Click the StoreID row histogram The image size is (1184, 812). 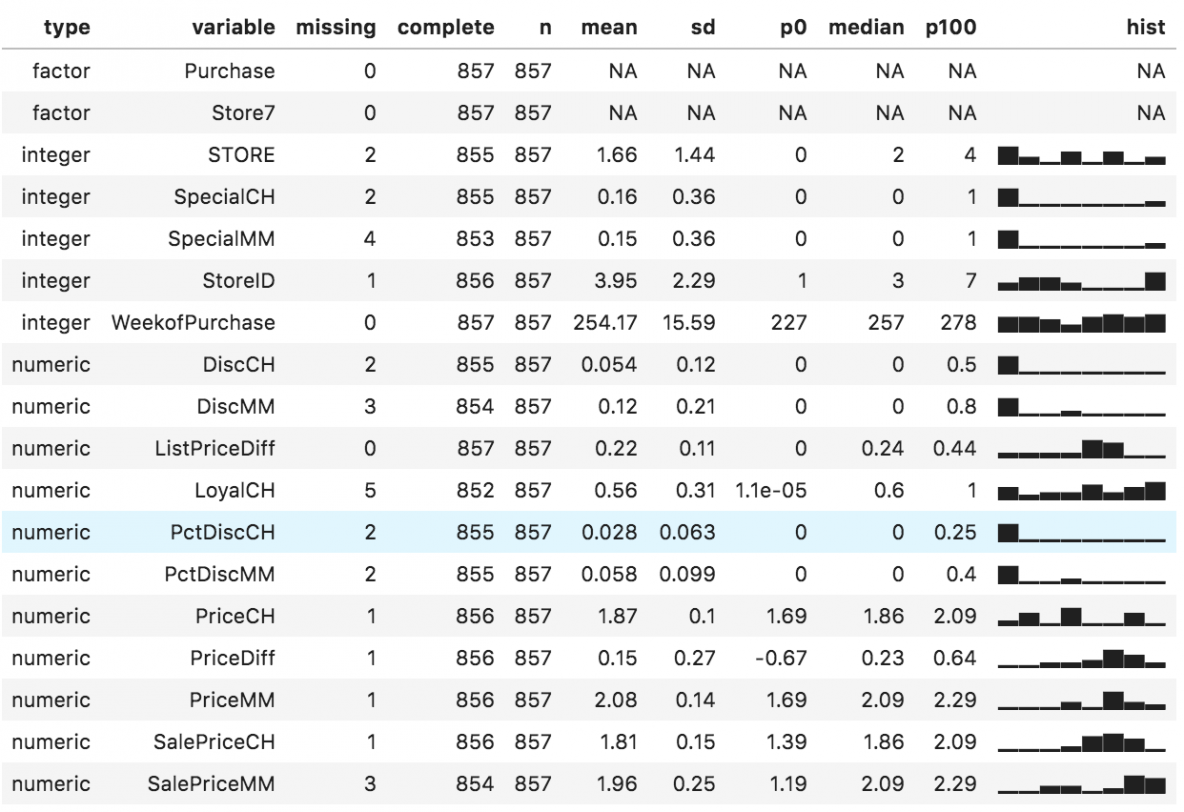[1082, 282]
